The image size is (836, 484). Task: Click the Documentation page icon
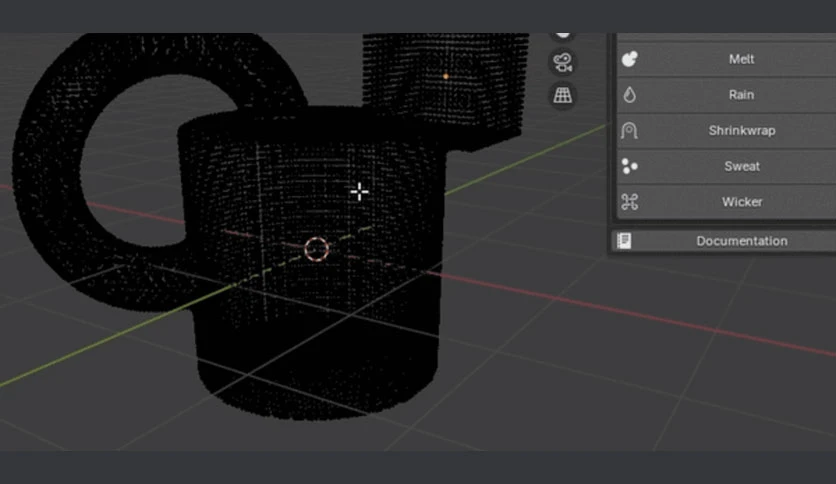[x=624, y=241]
